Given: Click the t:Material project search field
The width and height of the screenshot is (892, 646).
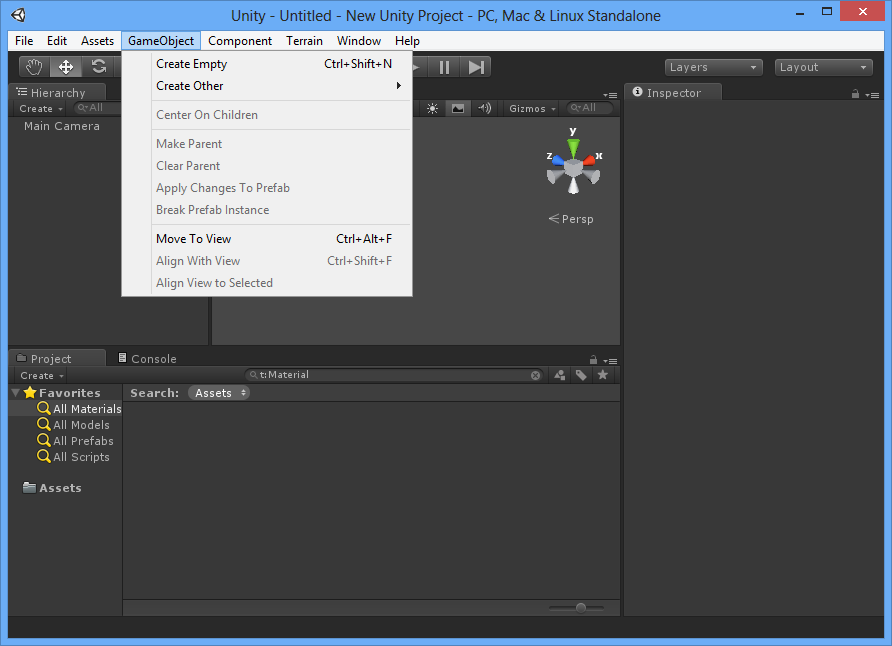Looking at the screenshot, I should click(x=395, y=375).
